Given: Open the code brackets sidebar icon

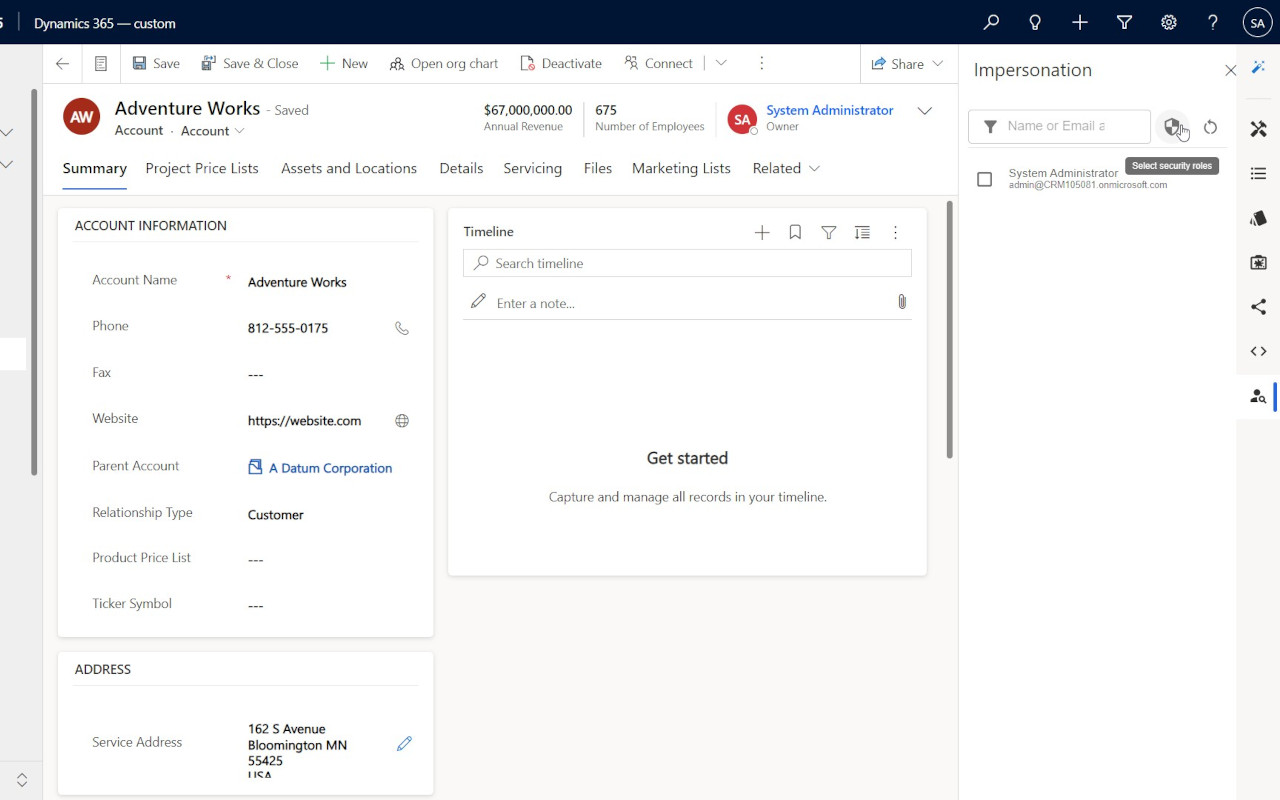Looking at the screenshot, I should coord(1258,351).
